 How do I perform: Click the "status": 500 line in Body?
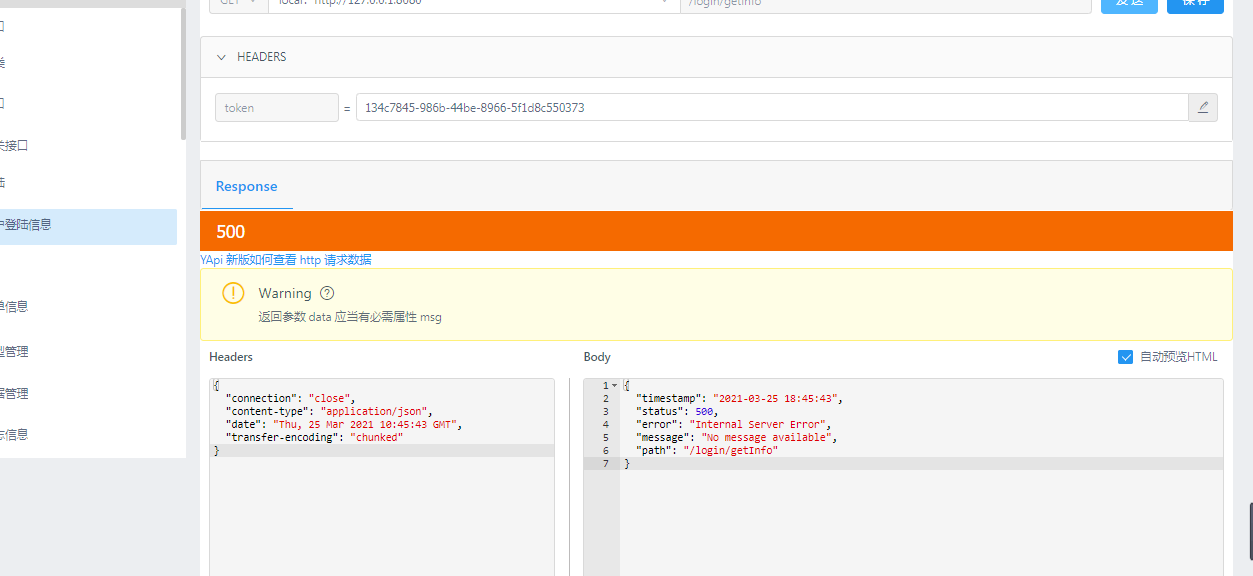click(677, 411)
